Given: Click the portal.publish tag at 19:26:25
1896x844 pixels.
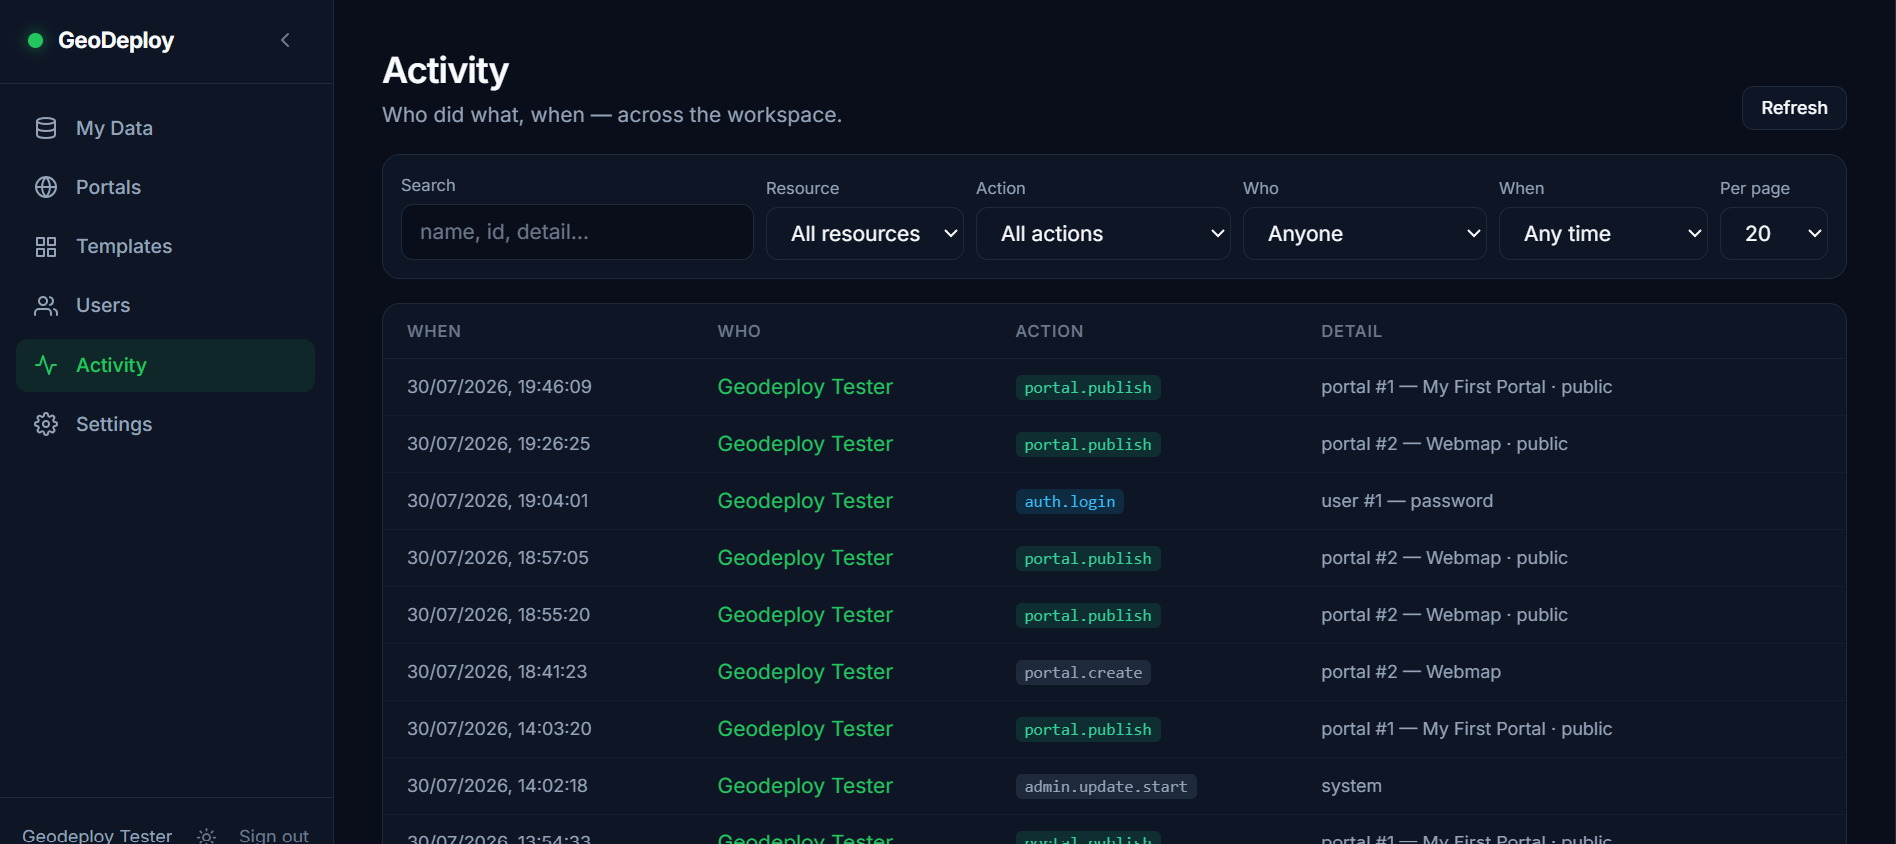Looking at the screenshot, I should coord(1088,444).
